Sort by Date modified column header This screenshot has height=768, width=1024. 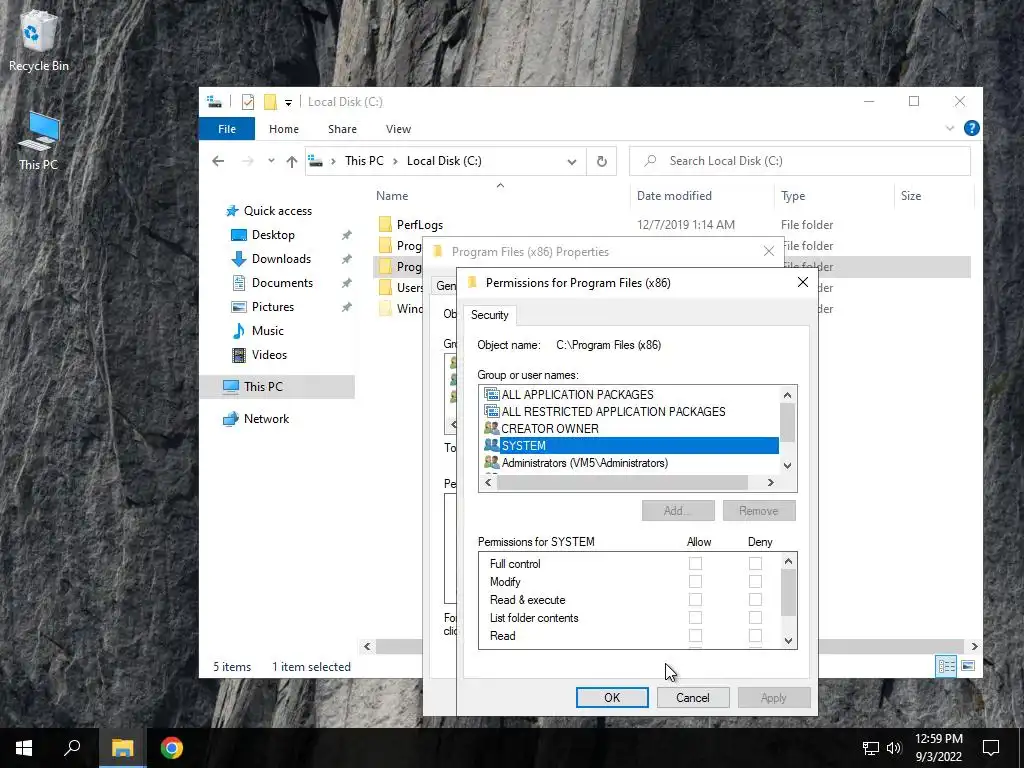tap(674, 196)
